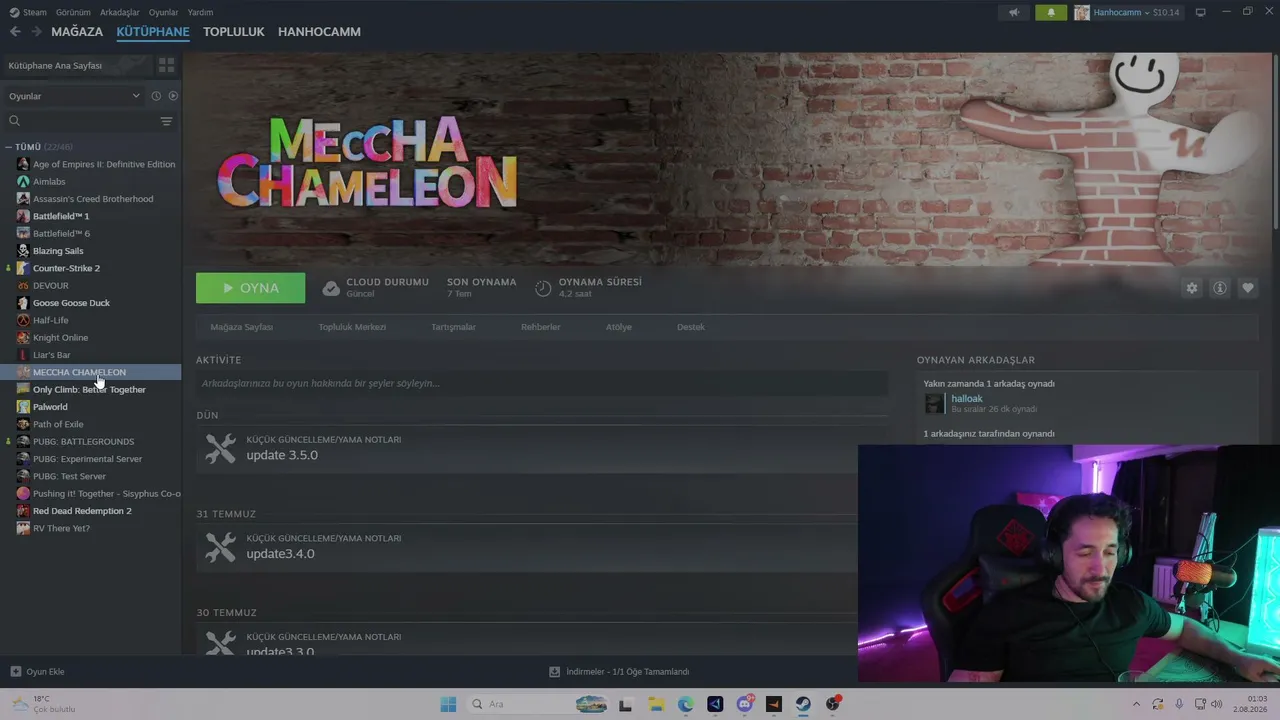1280x720 pixels.
Task: Click the wrench icon beside update3.4.0
Action: (220, 547)
